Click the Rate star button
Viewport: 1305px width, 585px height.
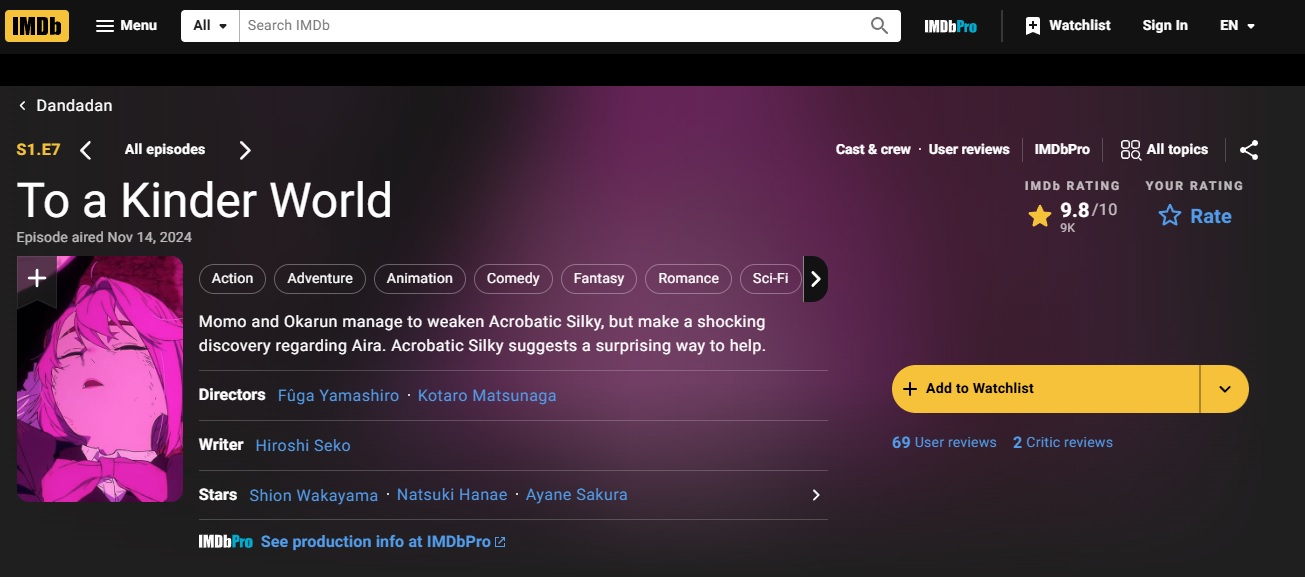point(1194,216)
